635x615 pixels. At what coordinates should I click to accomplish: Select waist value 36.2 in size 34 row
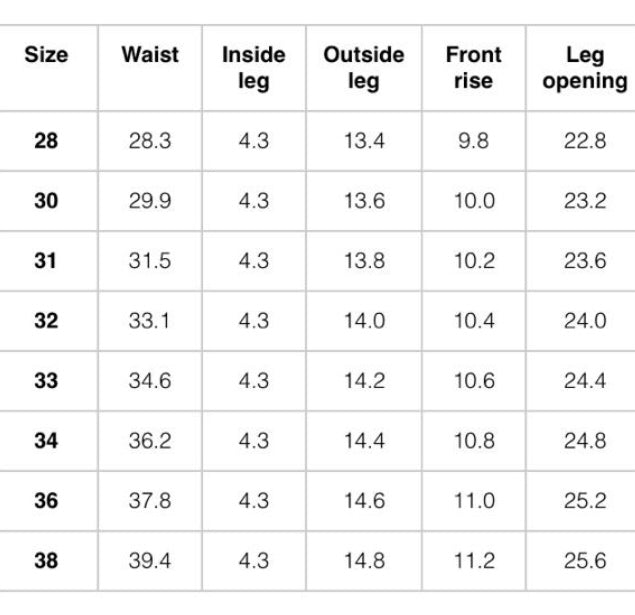point(150,441)
